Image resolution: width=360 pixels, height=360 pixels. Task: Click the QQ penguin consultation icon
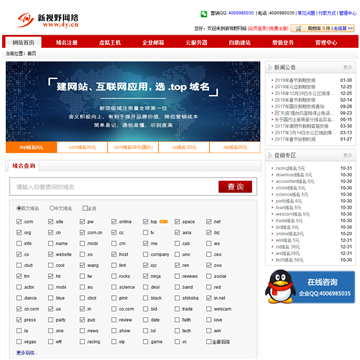281,287
